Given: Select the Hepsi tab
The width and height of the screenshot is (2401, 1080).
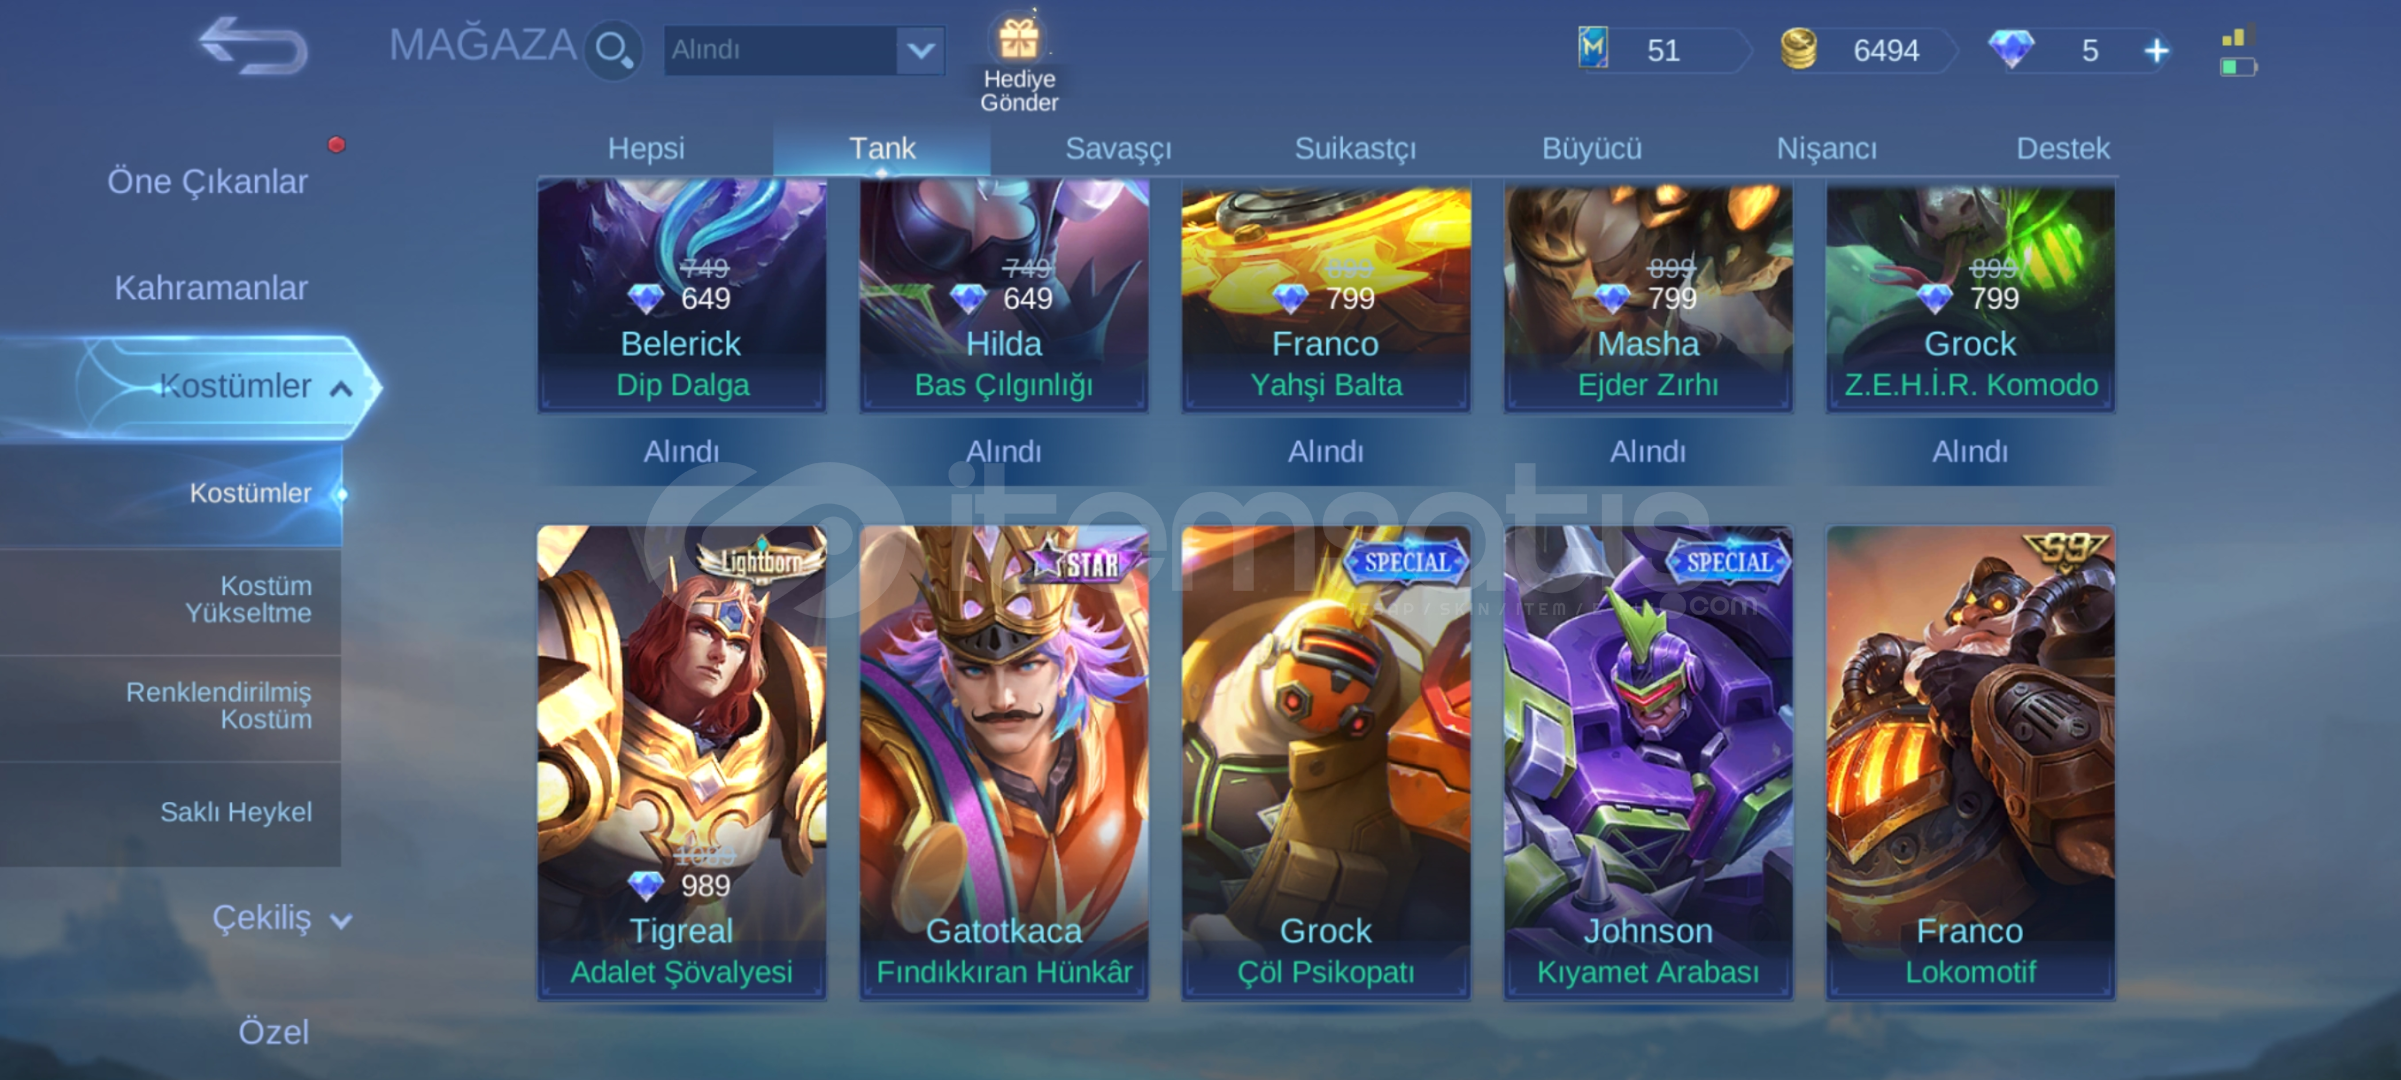Looking at the screenshot, I should pos(646,148).
